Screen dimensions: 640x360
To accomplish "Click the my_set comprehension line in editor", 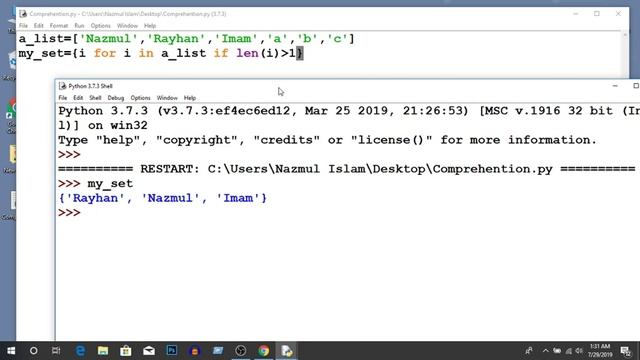I will (161, 53).
